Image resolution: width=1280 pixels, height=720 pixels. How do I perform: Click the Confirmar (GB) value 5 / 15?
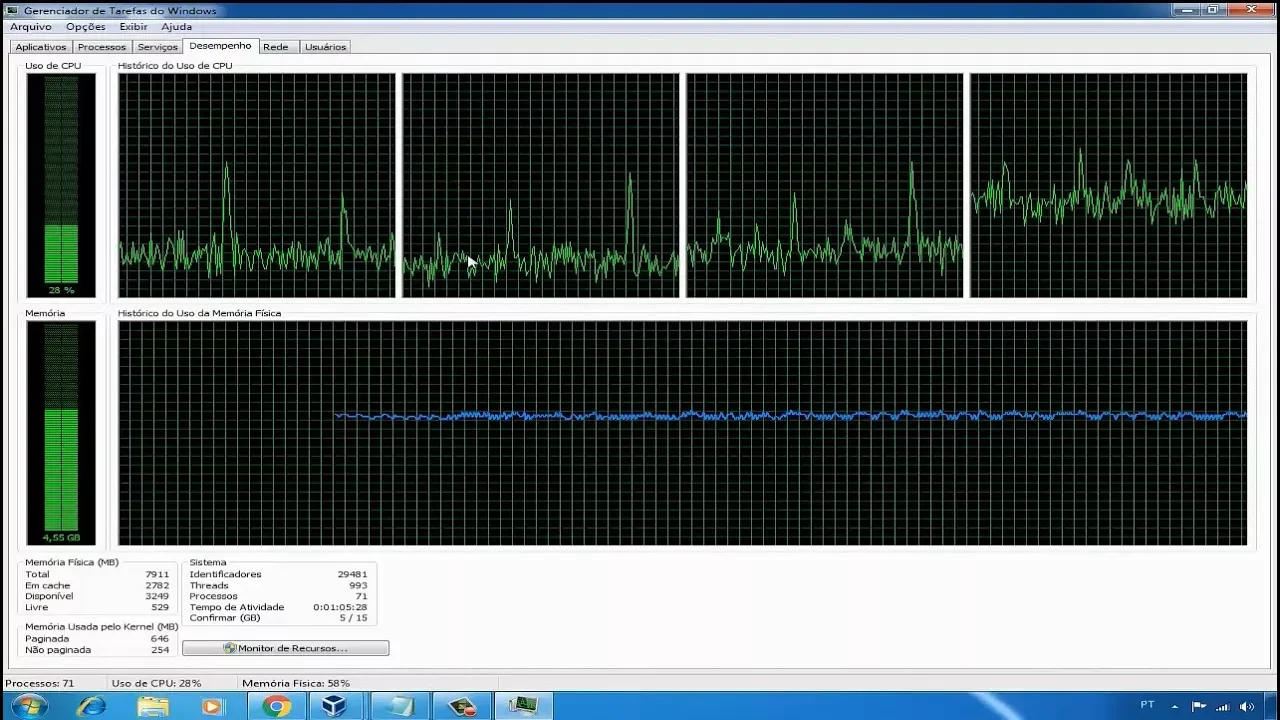point(353,619)
